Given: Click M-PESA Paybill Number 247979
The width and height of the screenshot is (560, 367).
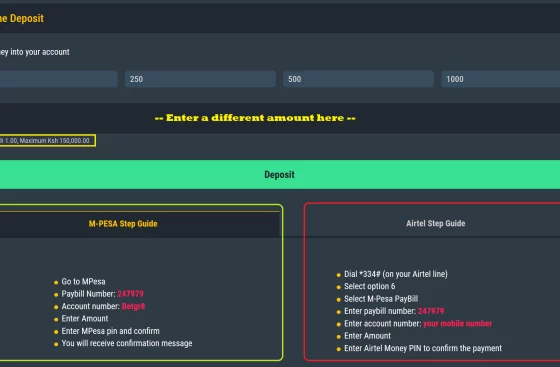Looking at the screenshot, I should pyautogui.click(x=102, y=294).
